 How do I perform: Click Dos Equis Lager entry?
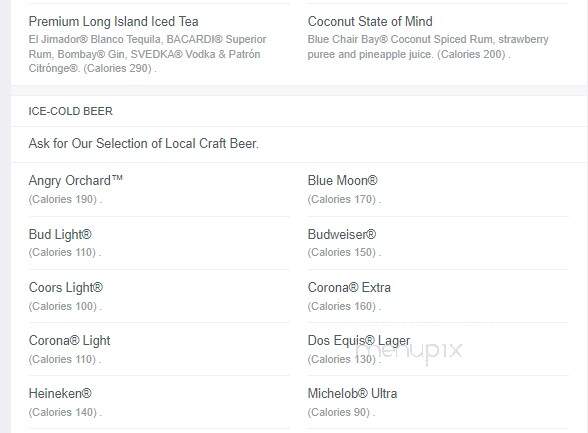tap(359, 341)
